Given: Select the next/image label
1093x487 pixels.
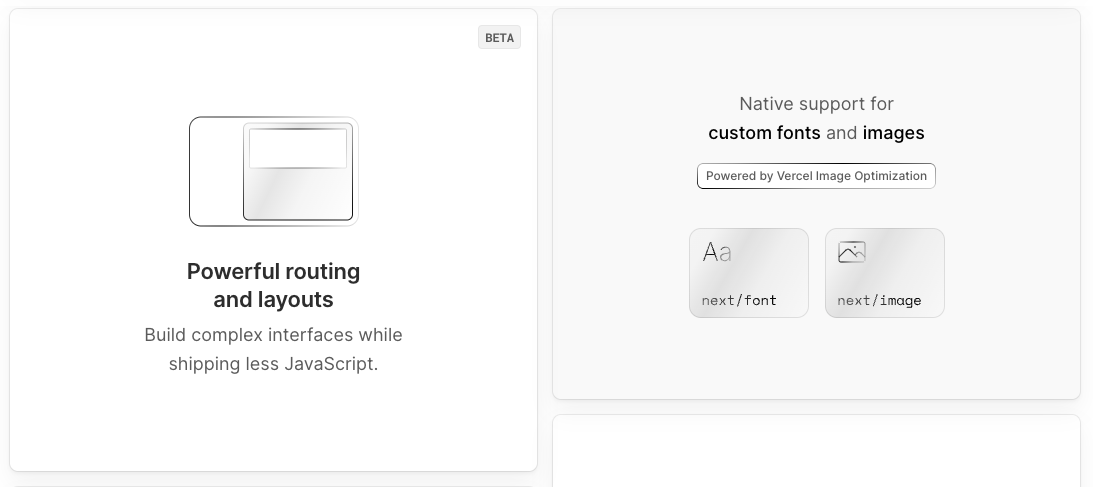Looking at the screenshot, I should click(x=879, y=300).
